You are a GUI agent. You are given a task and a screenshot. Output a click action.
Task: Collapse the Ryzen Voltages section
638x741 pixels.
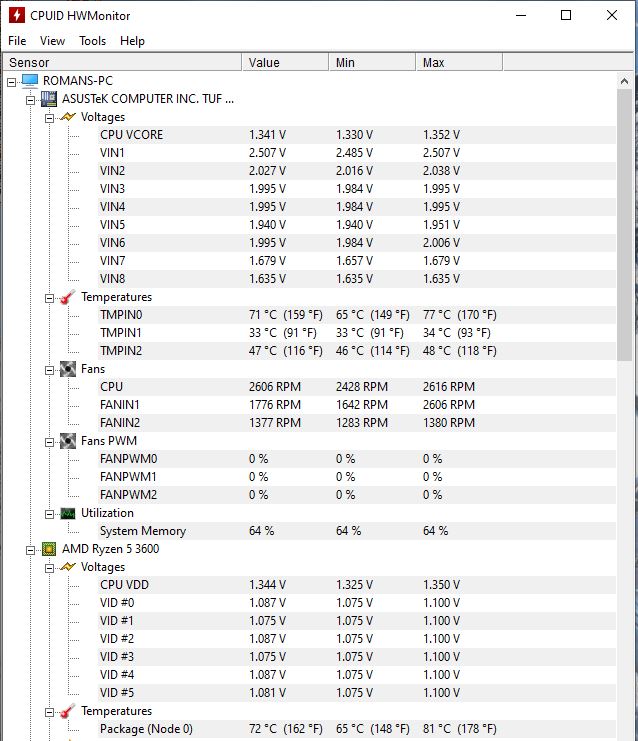tap(50, 568)
